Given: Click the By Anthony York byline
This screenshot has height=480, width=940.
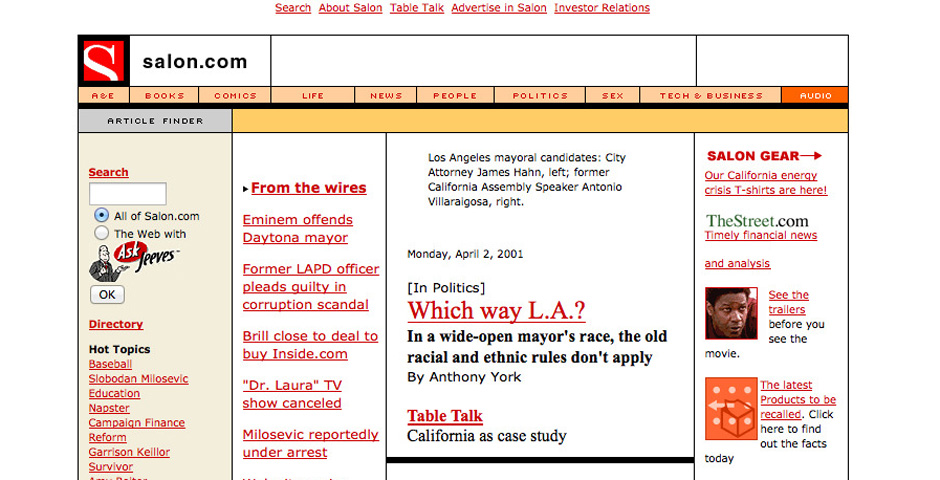Looking at the screenshot, I should coord(465,377).
